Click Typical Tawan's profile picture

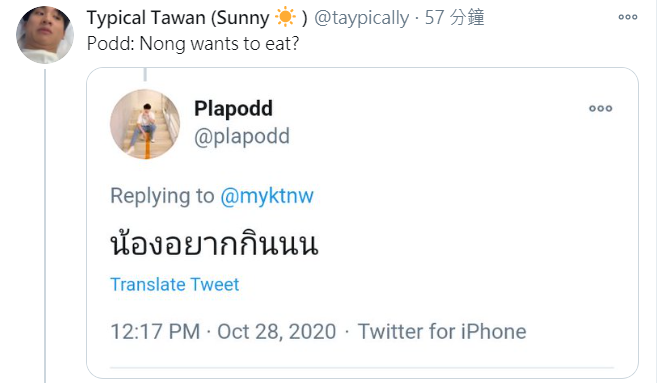click(45, 35)
